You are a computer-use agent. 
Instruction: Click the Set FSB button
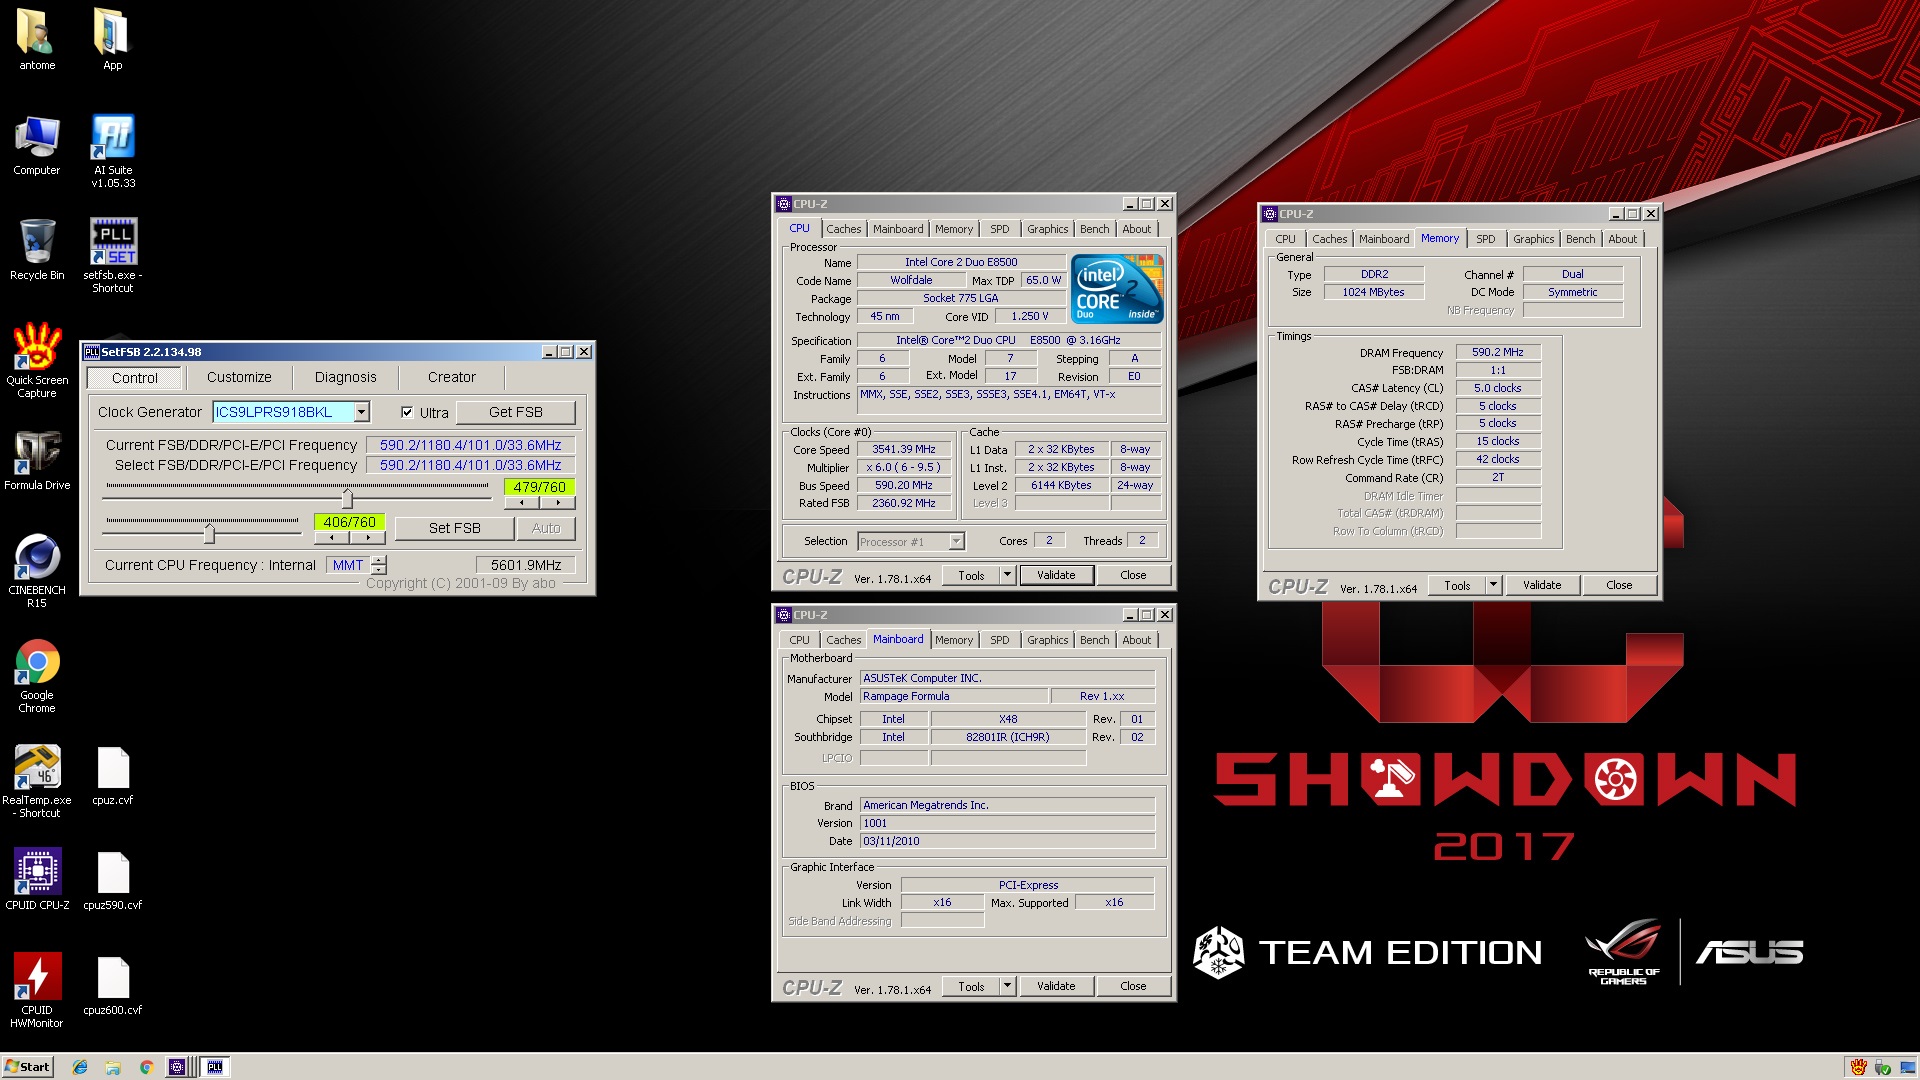click(454, 528)
